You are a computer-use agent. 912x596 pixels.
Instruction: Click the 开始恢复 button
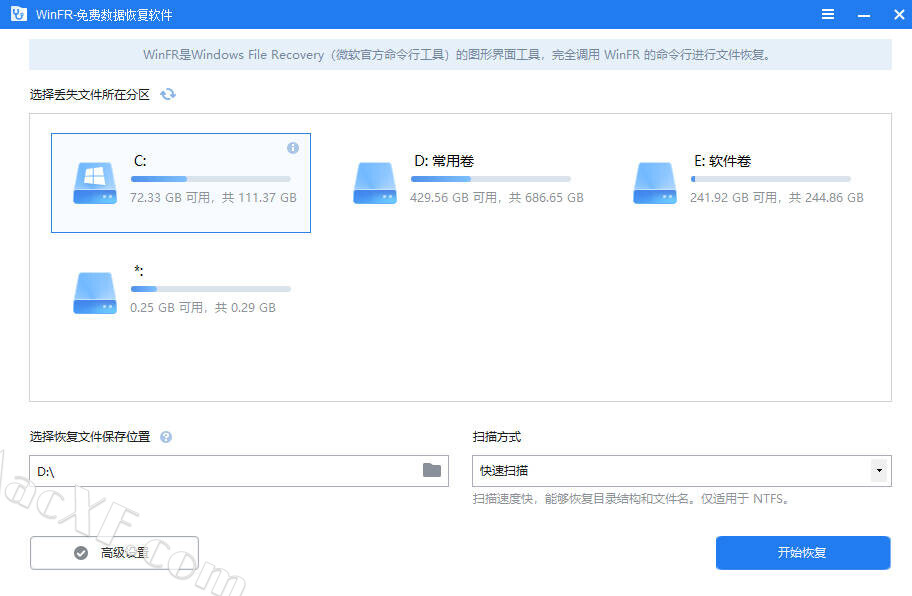point(802,552)
